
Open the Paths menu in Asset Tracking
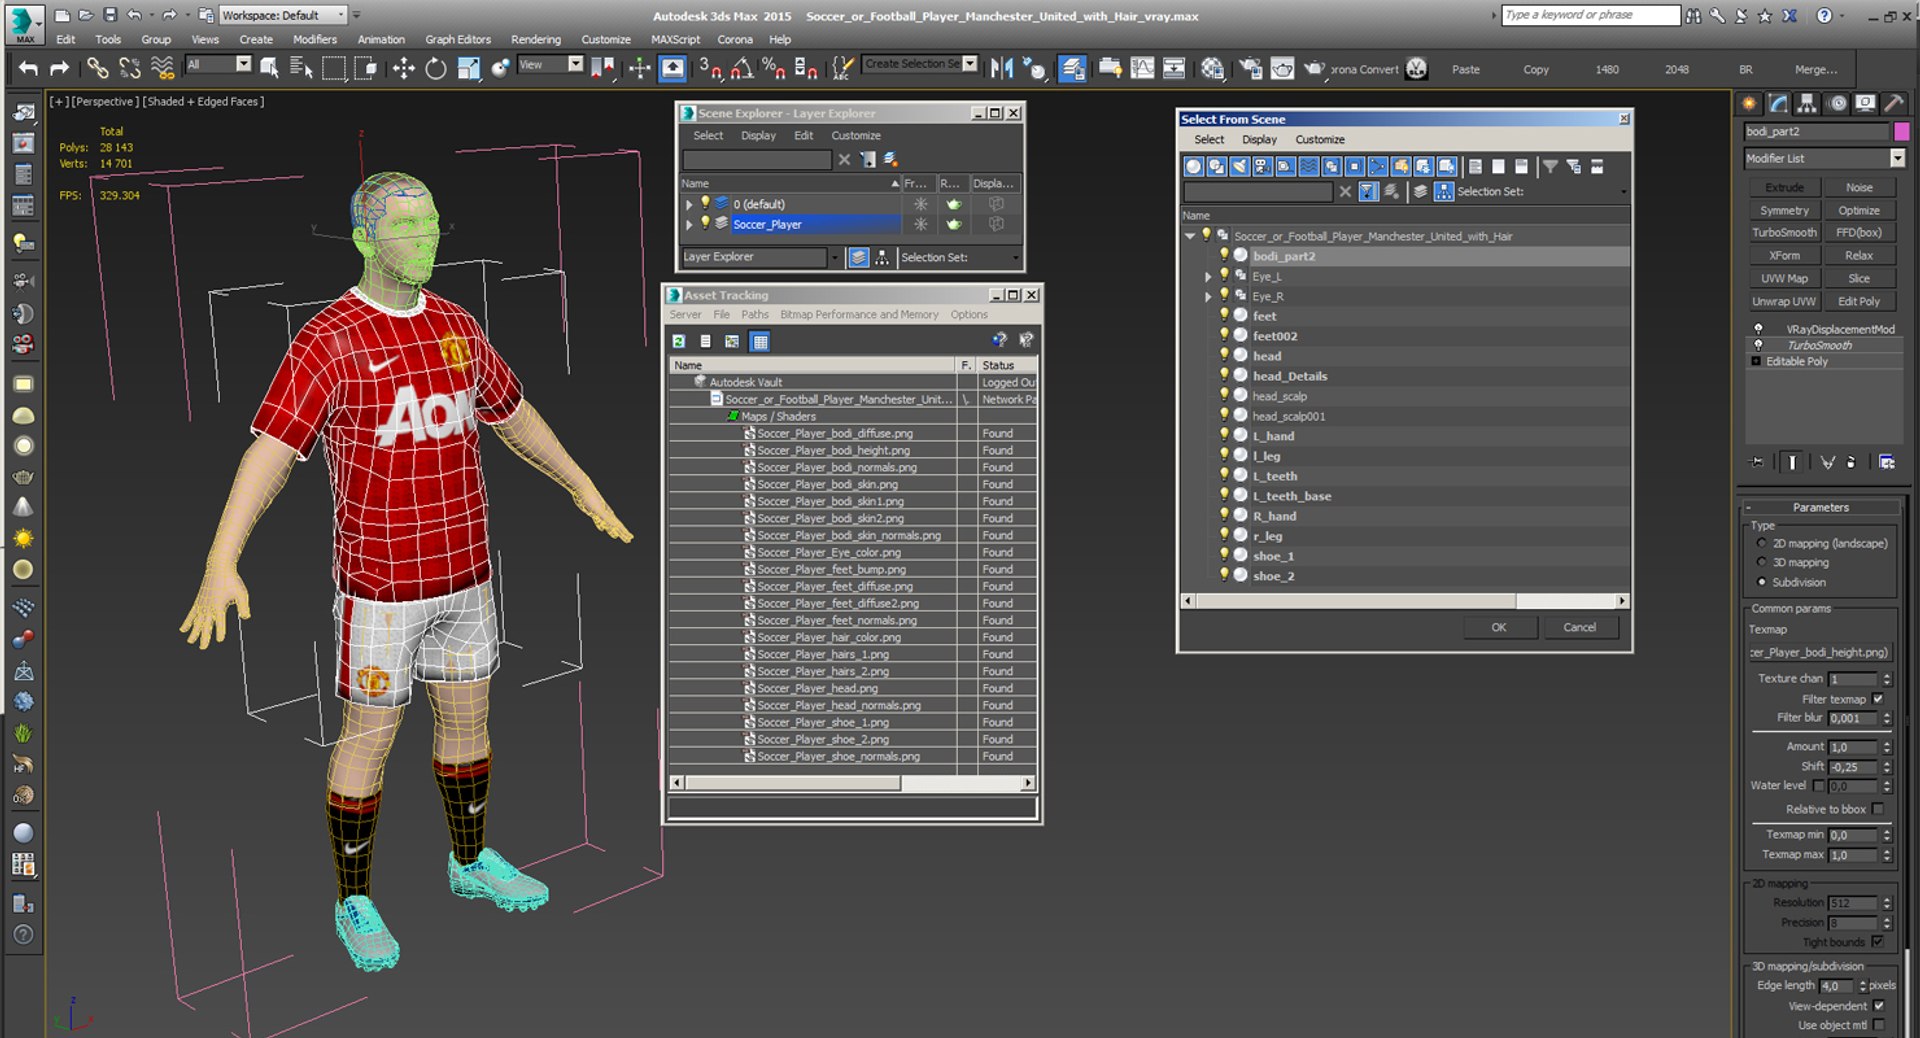click(755, 314)
